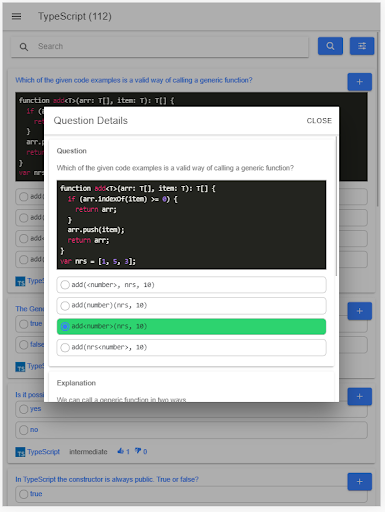Click the blue search button
Screen dimensions: 385x512
click(x=330, y=46)
